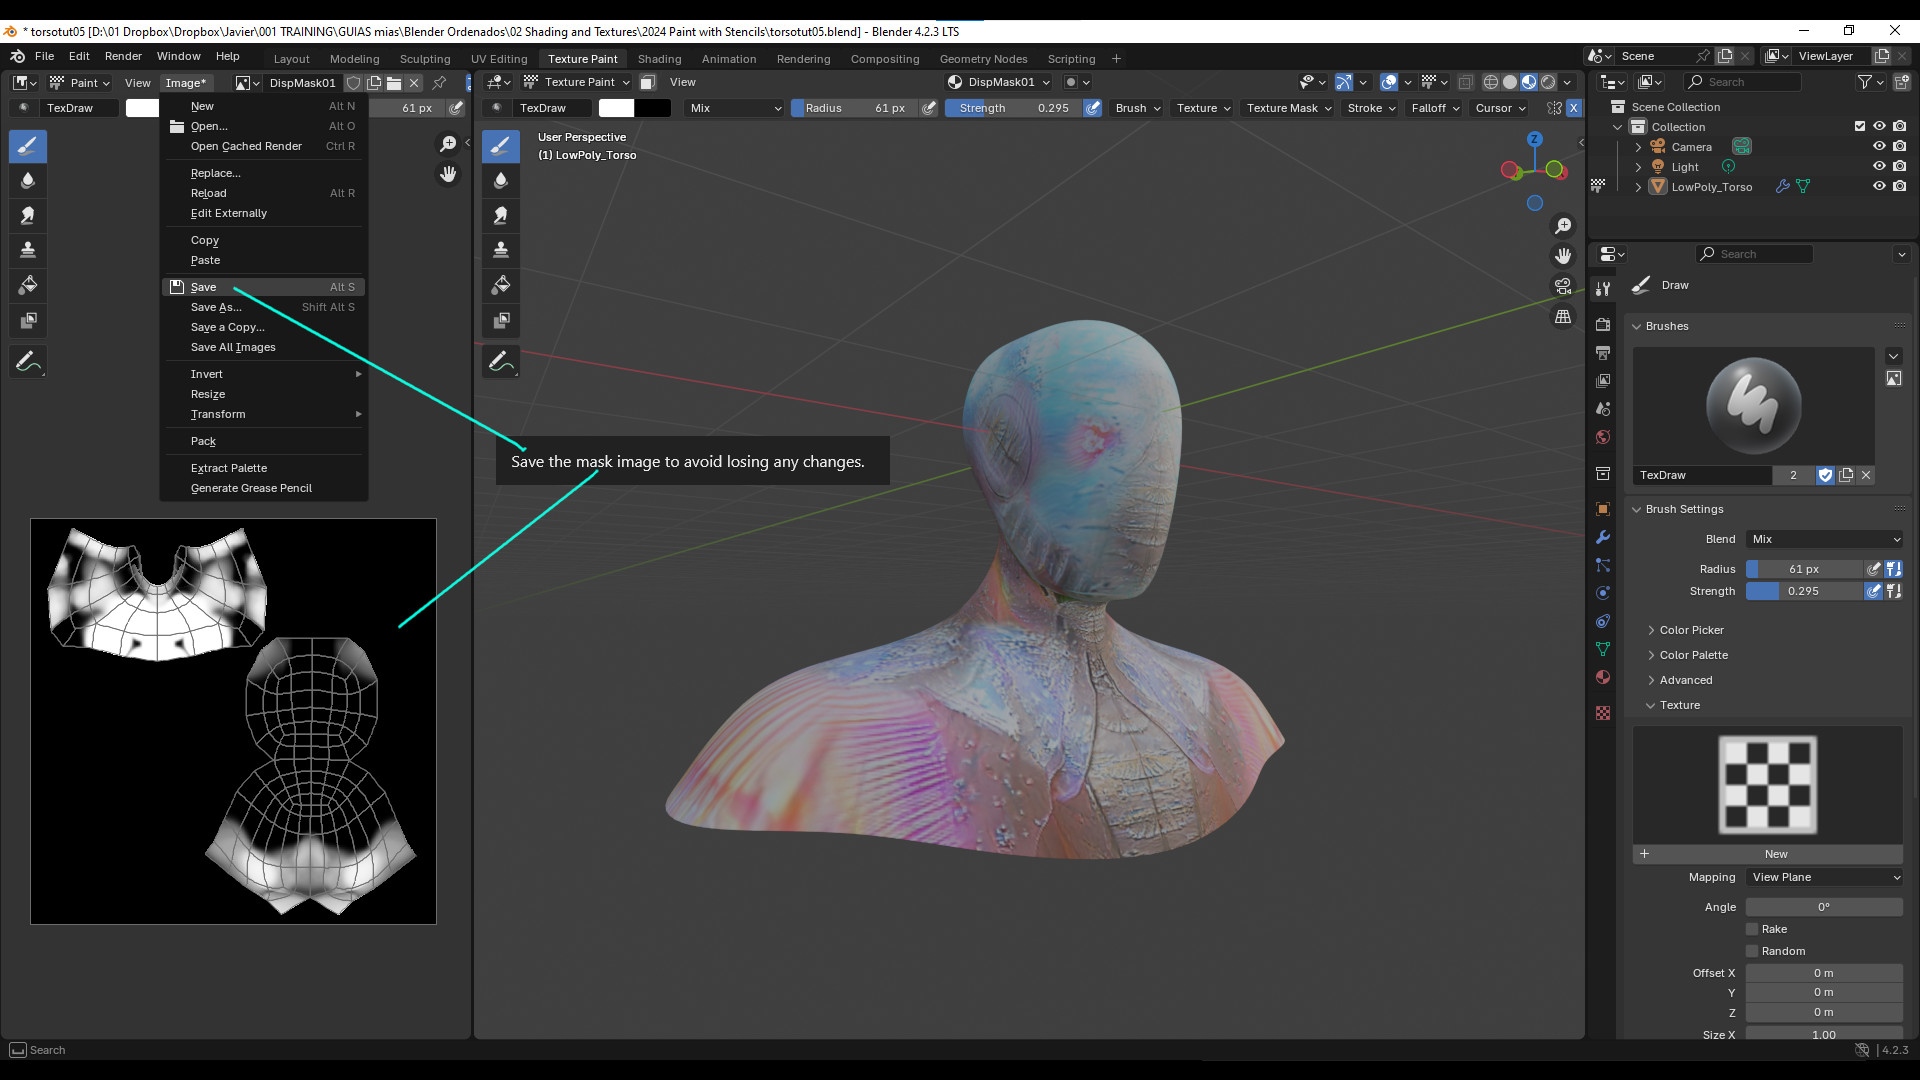Hide the Light object with eye icon
This screenshot has width=1920, height=1080.
[x=1879, y=167]
